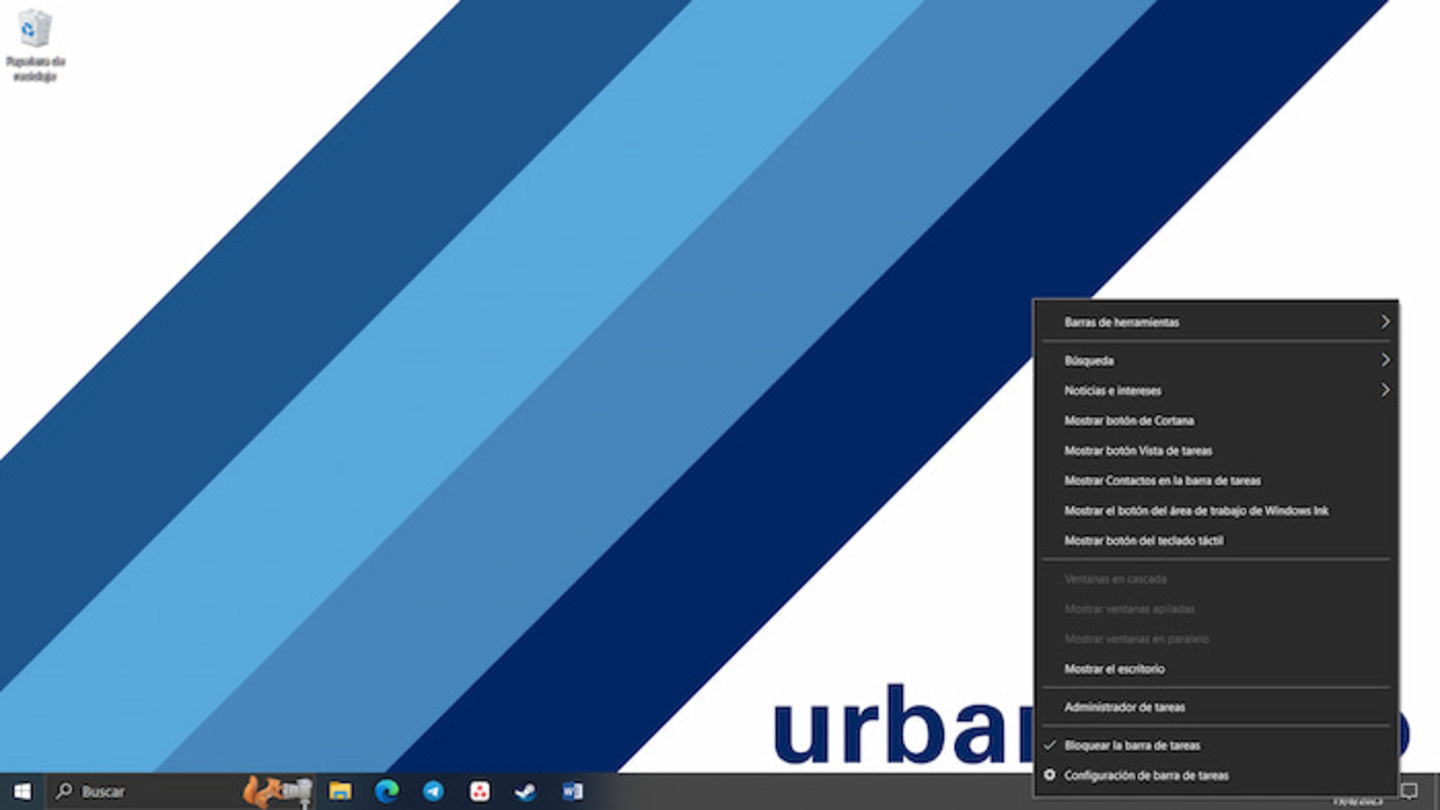Click the Buscar search box
1440x810 pixels.
tap(180, 791)
